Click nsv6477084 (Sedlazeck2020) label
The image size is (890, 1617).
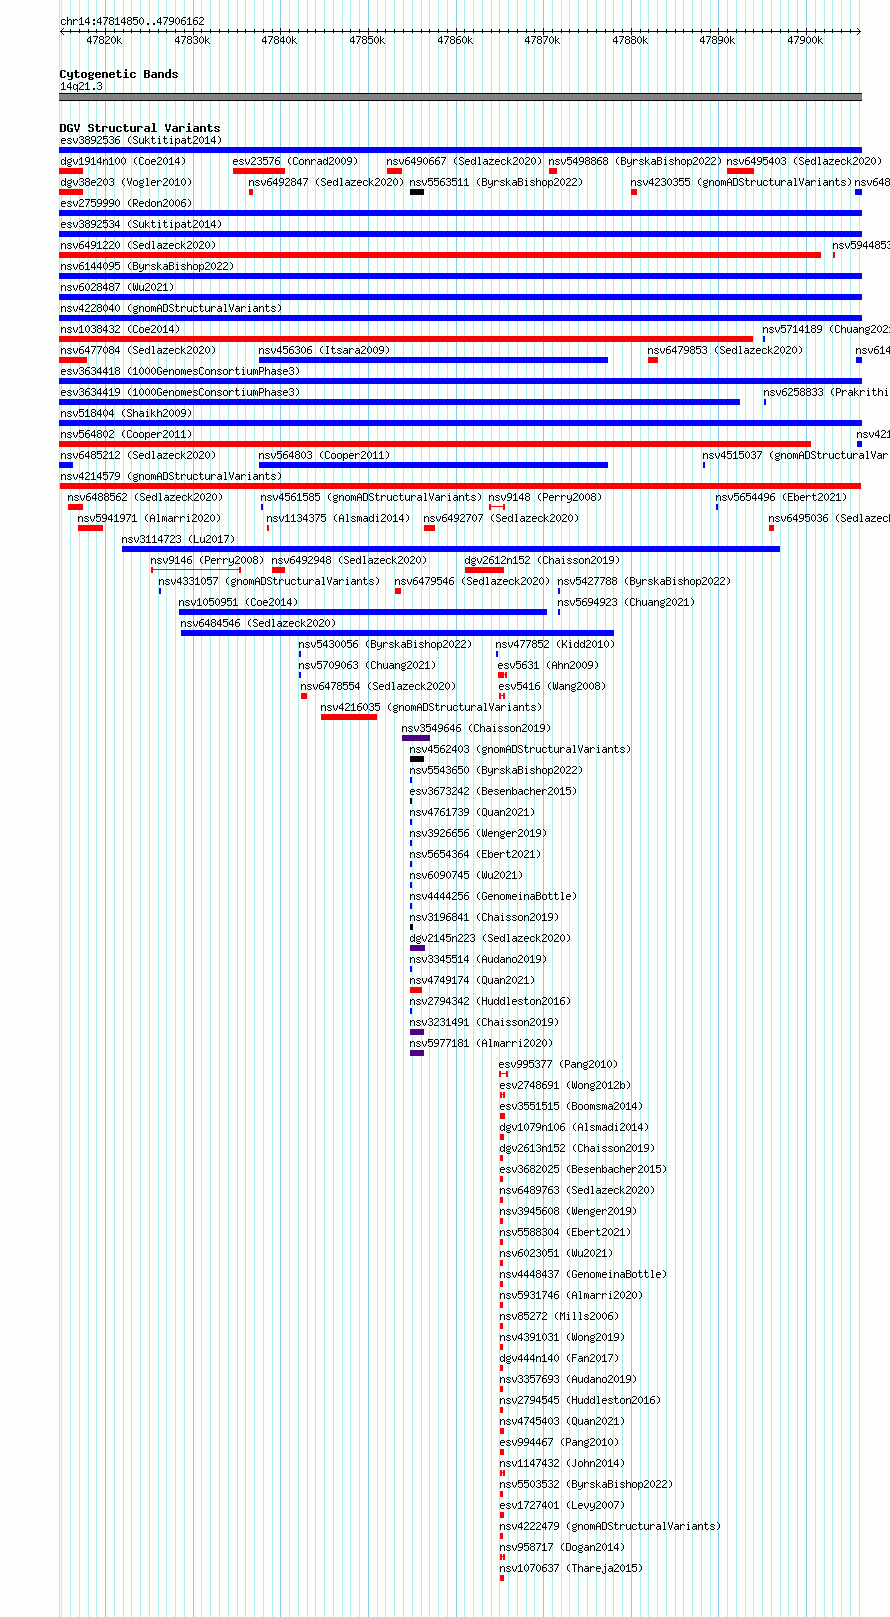coord(137,350)
